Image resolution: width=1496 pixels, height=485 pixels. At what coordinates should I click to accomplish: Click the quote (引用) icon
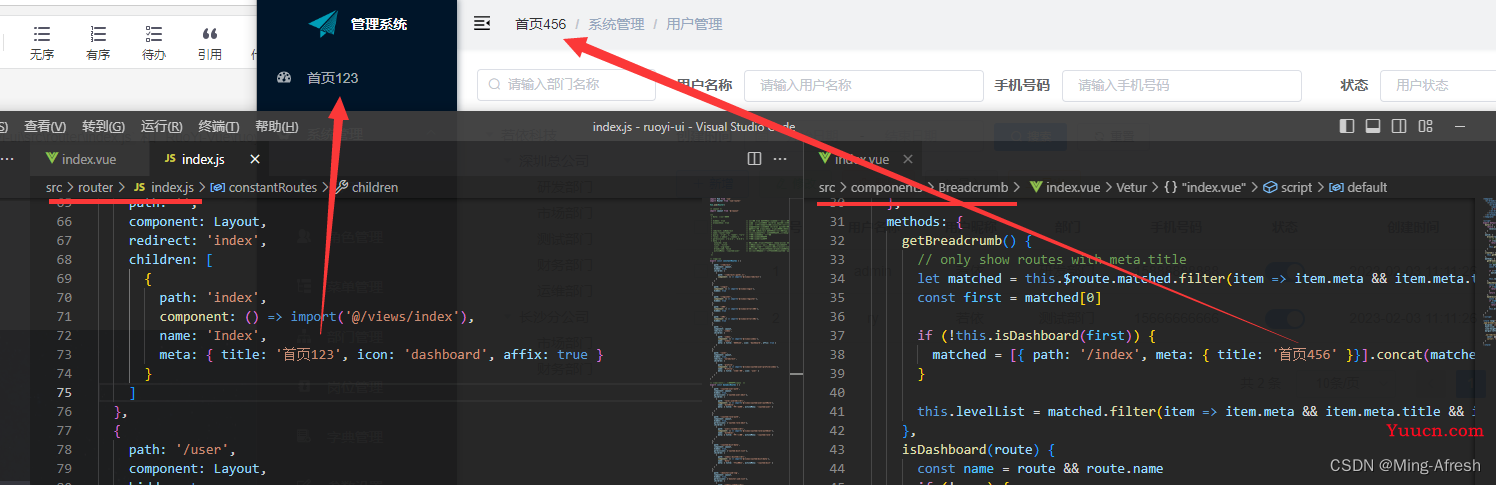(209, 36)
